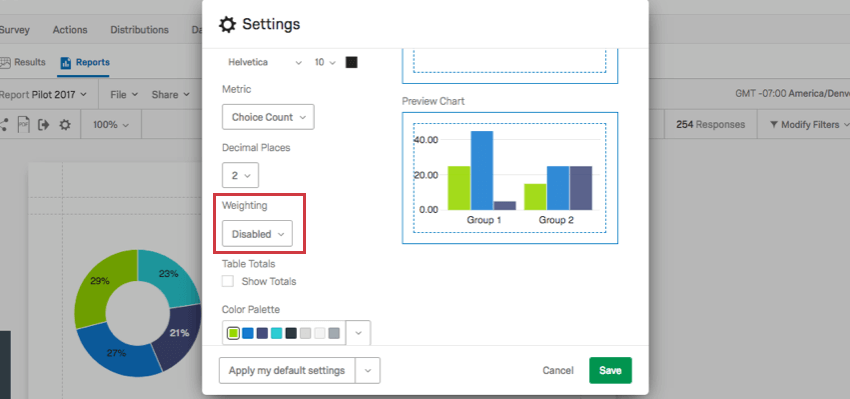Open report settings gear icon in toolbar

click(x=65, y=125)
